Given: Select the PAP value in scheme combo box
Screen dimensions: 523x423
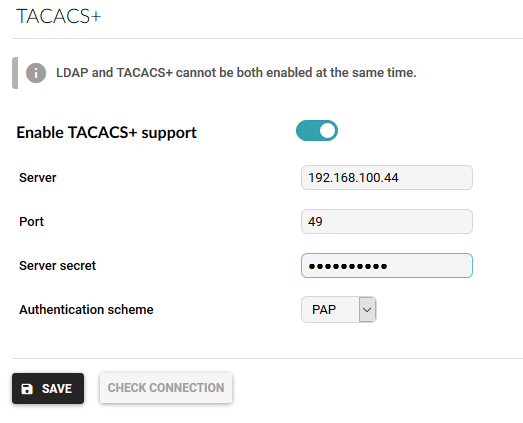Looking at the screenshot, I should [324, 310].
